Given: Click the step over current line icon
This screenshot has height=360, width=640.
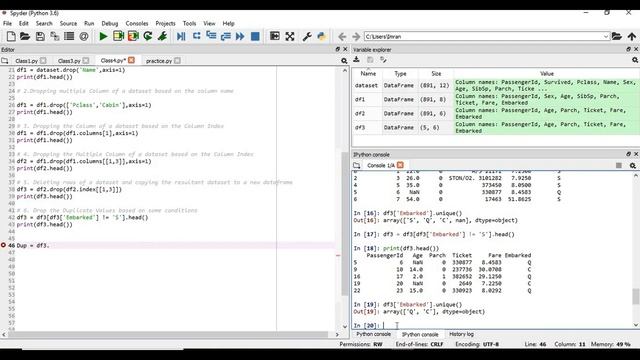Looking at the screenshot, I should pos(196,36).
